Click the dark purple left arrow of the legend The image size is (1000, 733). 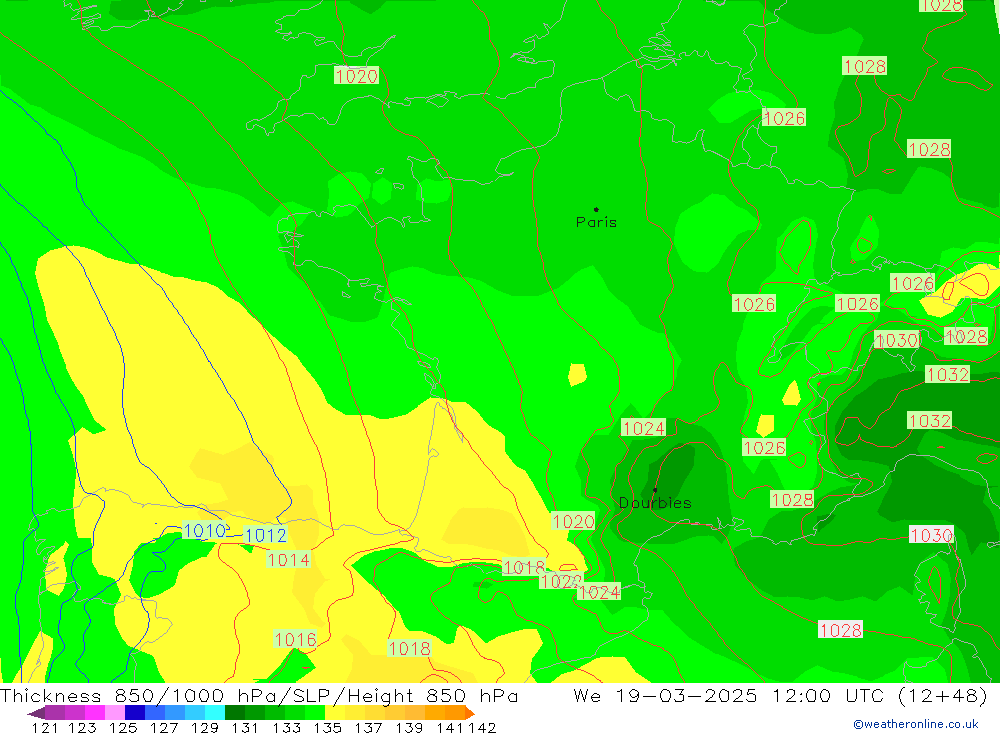36,713
